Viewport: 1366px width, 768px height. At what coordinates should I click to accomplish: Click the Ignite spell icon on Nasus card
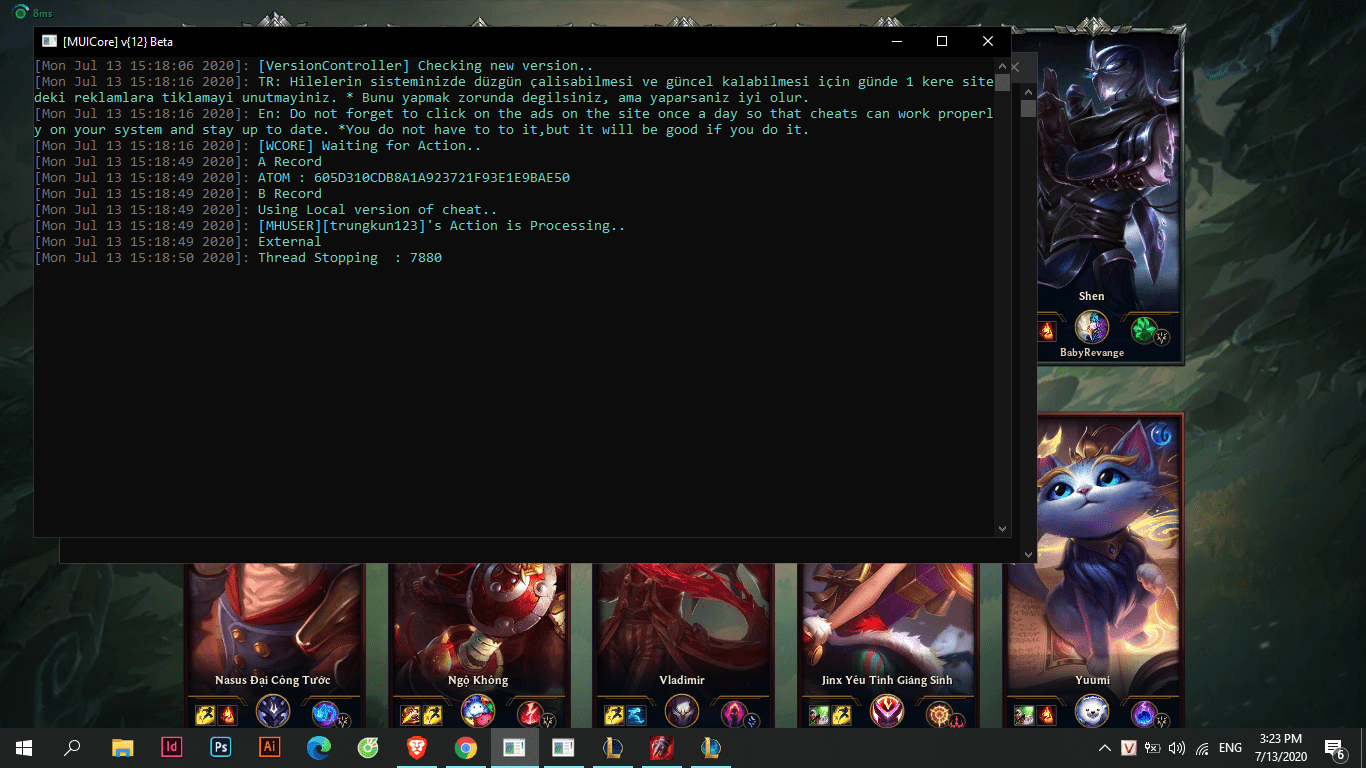(x=227, y=715)
